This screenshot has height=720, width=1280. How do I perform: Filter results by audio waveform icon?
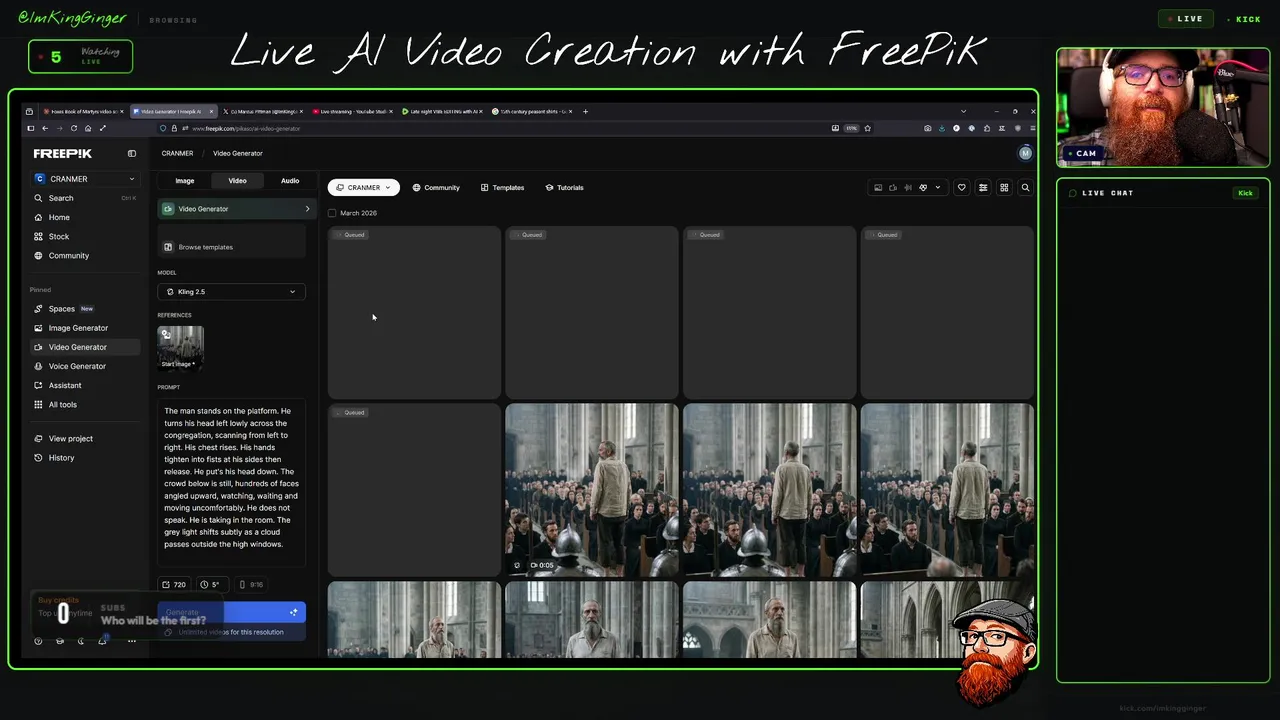(908, 187)
